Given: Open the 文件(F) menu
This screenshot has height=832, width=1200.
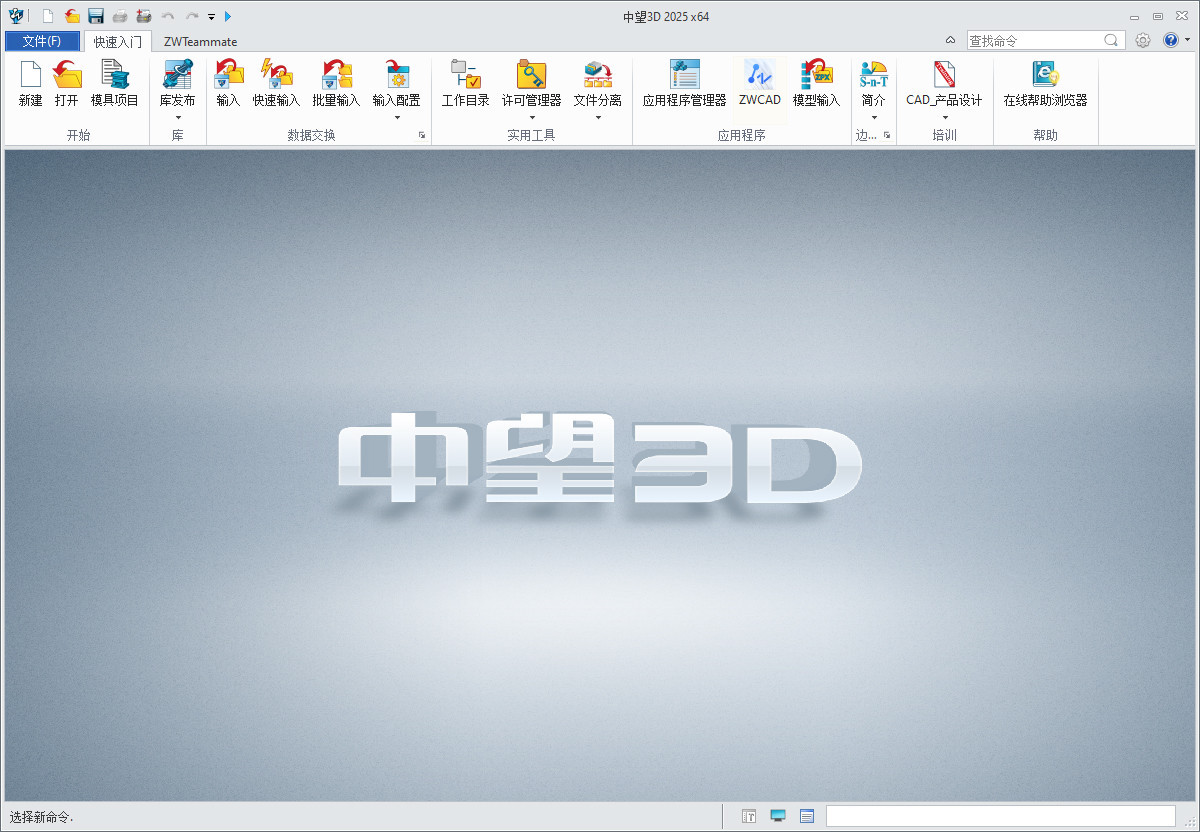Looking at the screenshot, I should [x=42, y=41].
